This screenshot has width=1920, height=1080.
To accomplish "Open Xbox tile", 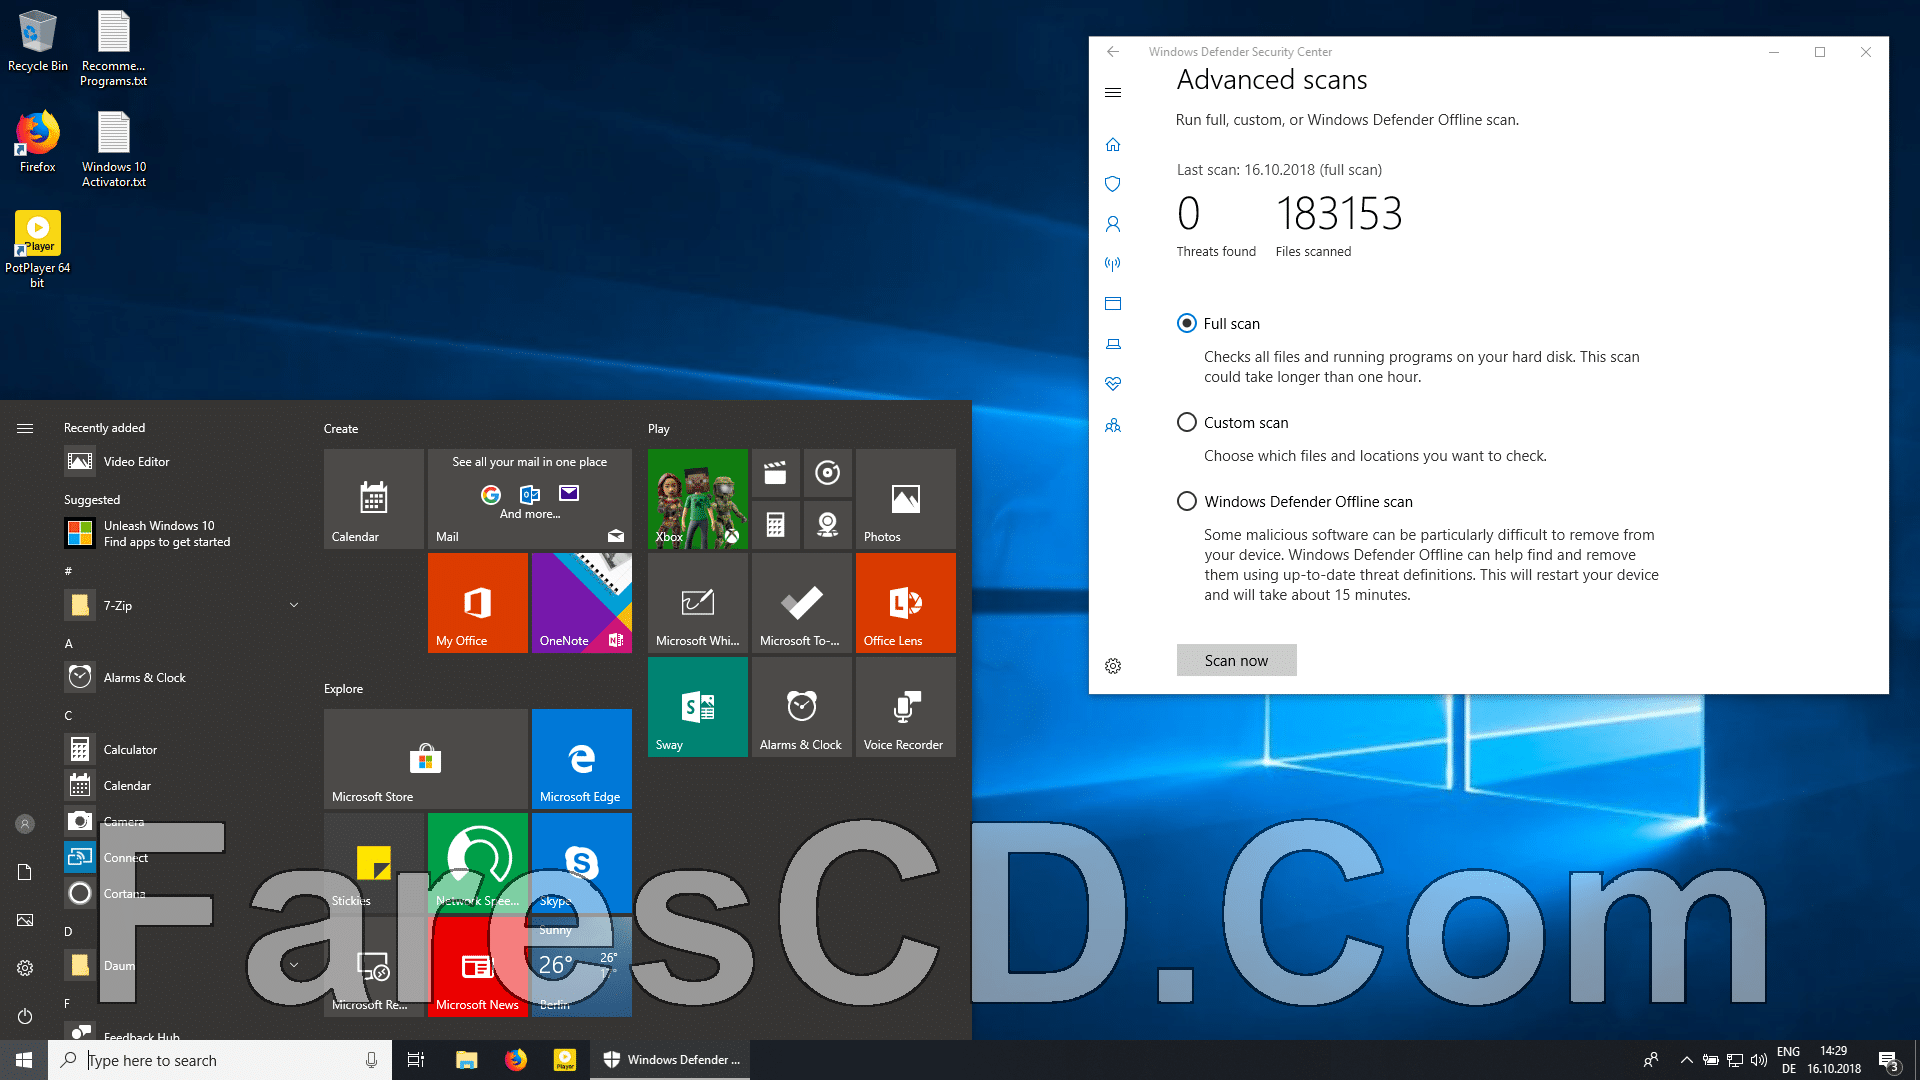I will (698, 499).
